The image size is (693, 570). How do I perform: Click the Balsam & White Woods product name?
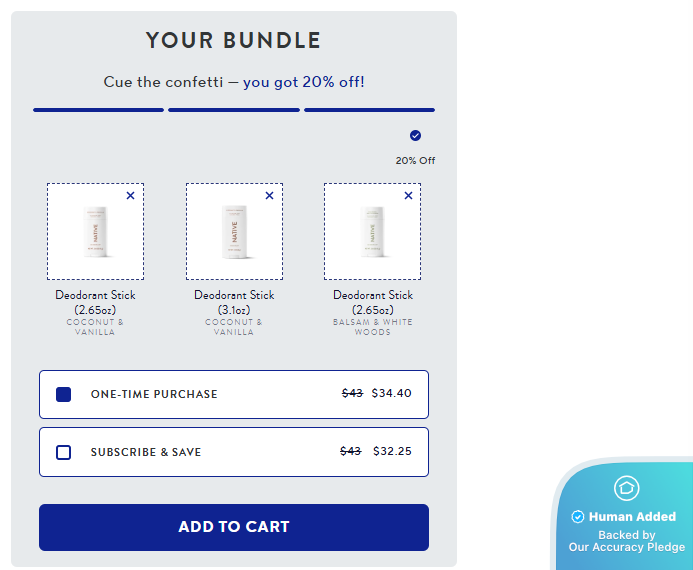click(373, 302)
